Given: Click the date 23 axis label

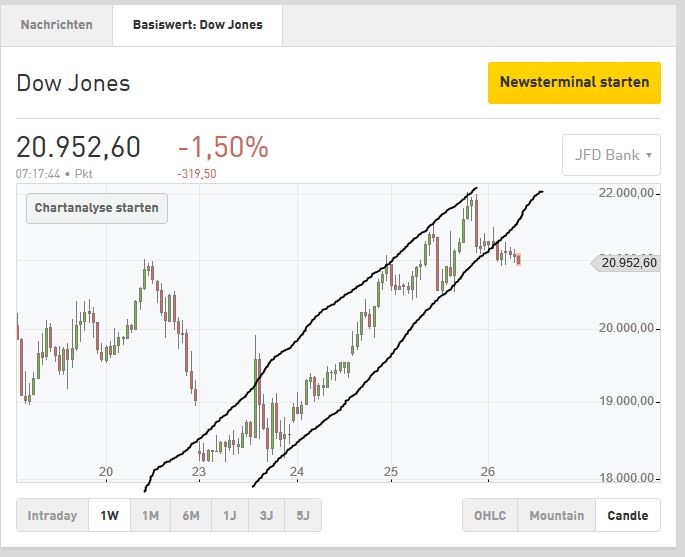Looking at the screenshot, I should [198, 472].
